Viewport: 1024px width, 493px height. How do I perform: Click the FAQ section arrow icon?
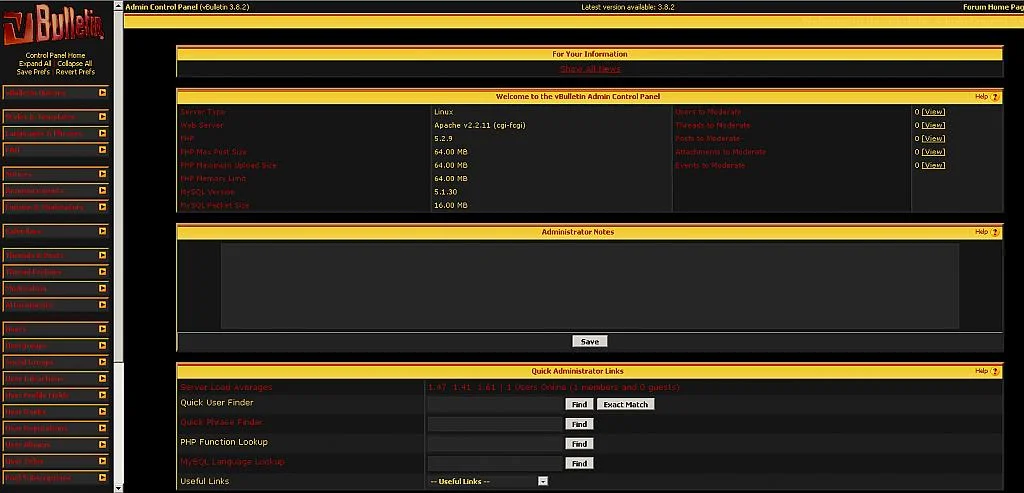click(102, 150)
